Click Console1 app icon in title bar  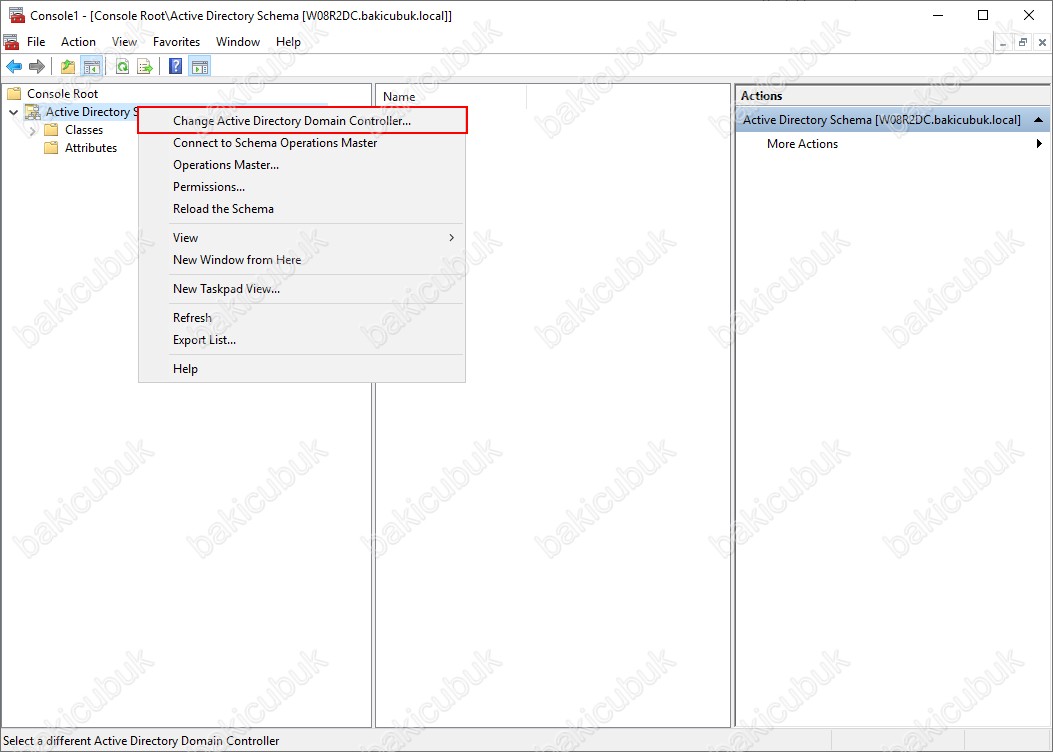[17, 15]
